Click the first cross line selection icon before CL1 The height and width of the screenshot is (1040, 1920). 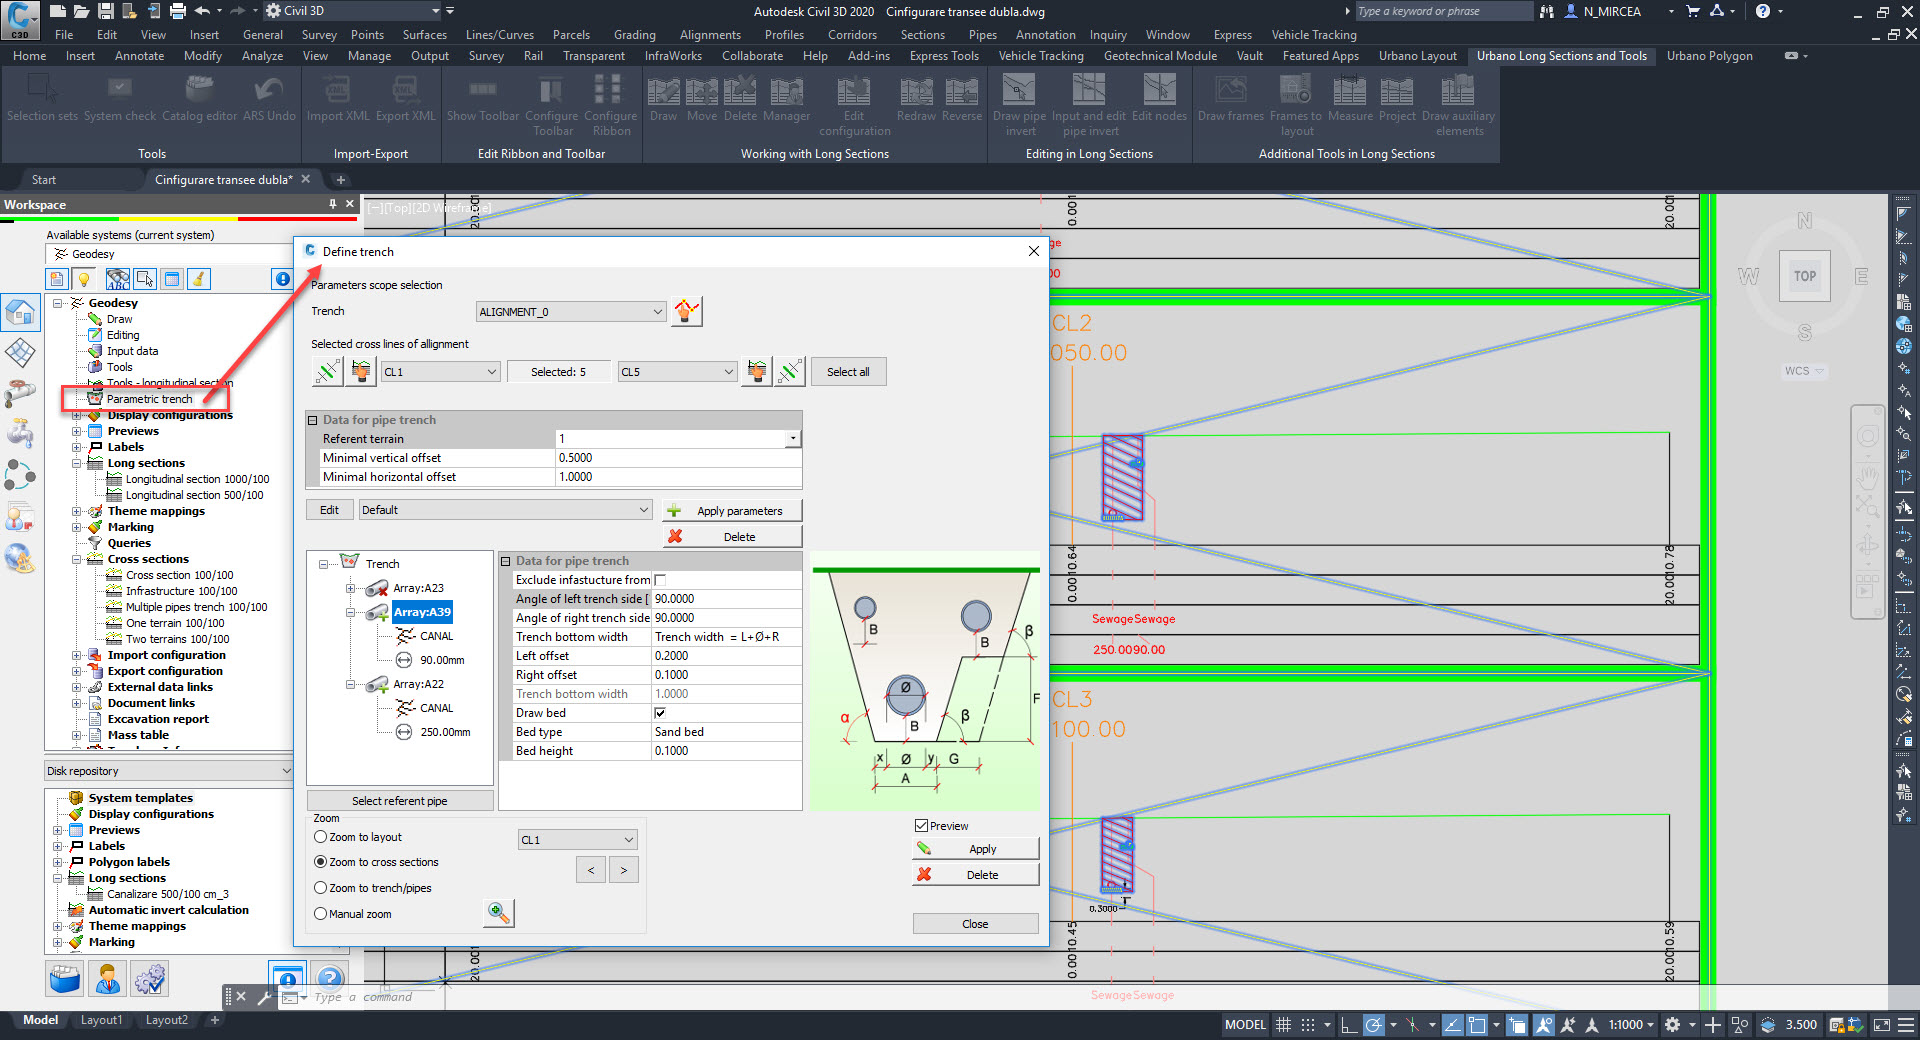click(328, 372)
